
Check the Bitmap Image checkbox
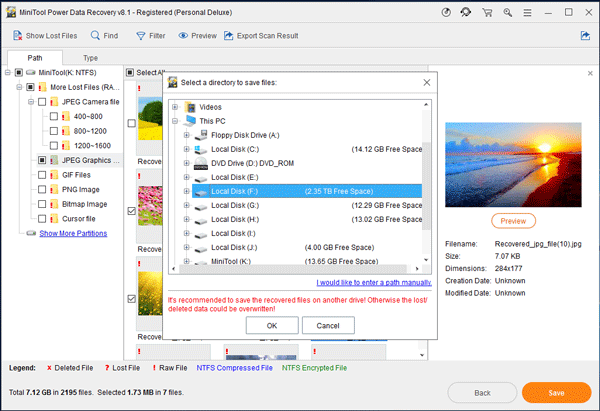tap(42, 204)
